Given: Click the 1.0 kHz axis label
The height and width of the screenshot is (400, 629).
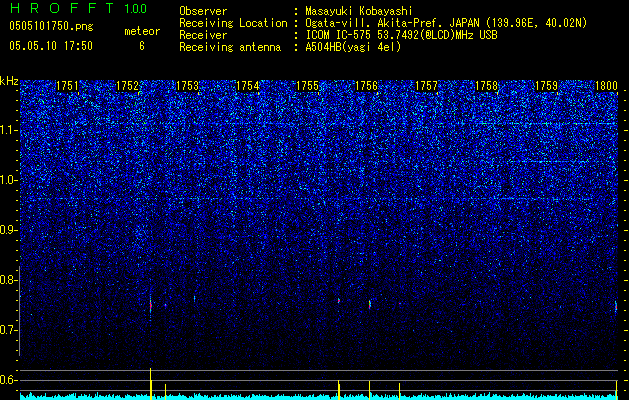Looking at the screenshot, I should 9,180.
